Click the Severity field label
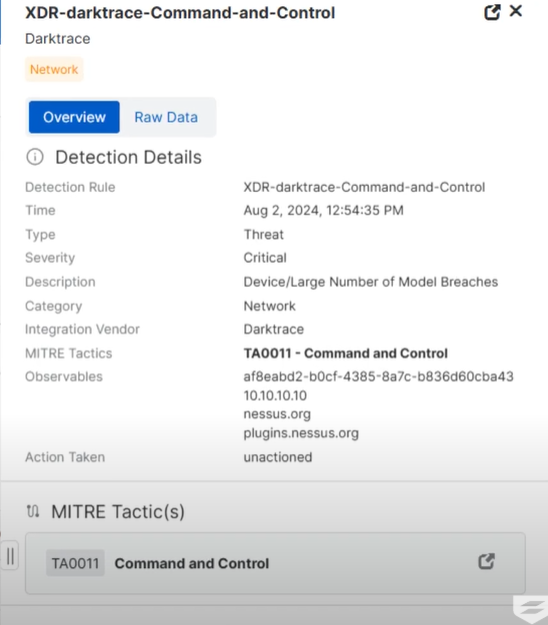 [x=50, y=258]
